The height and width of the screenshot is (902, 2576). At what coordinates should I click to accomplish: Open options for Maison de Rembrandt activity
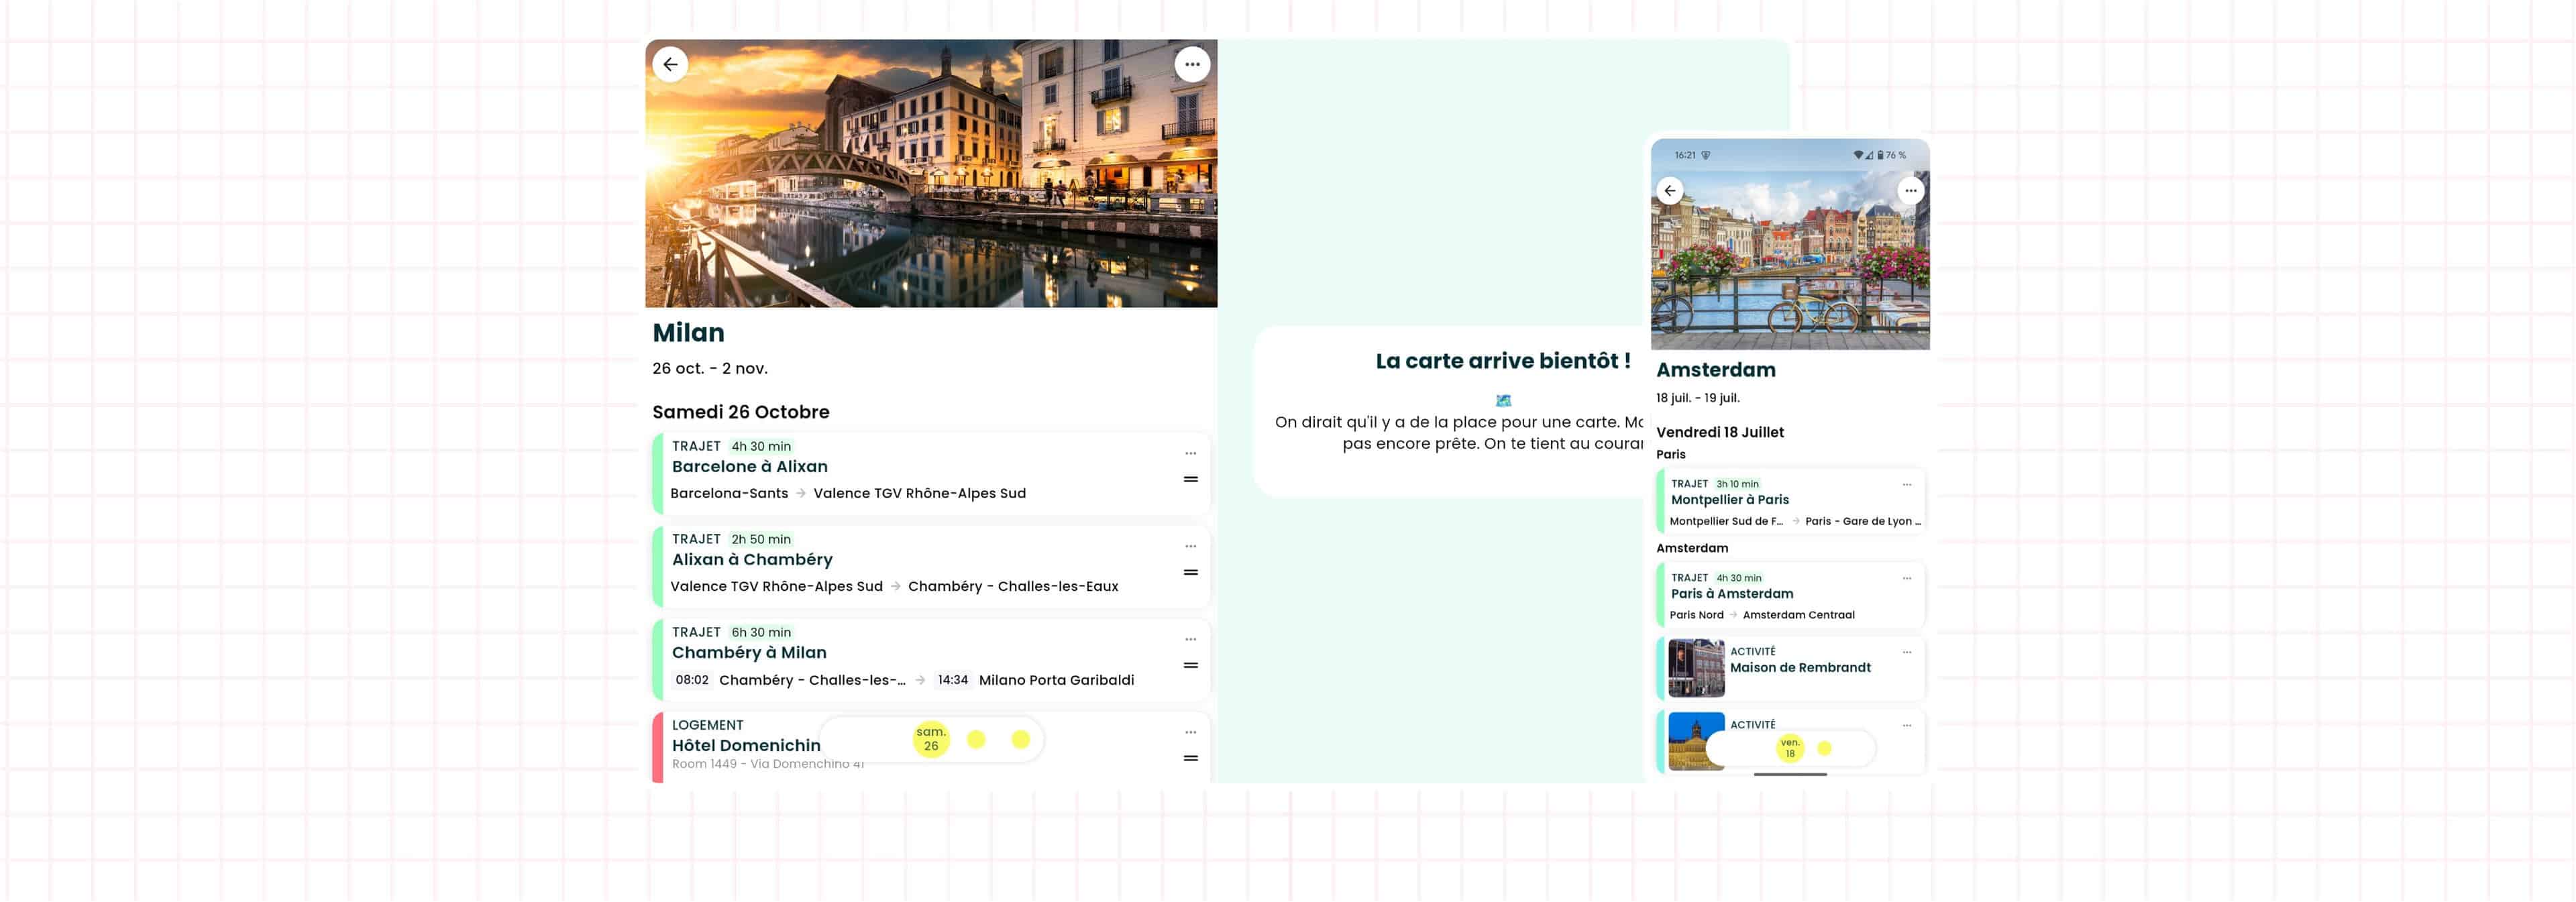(1906, 652)
